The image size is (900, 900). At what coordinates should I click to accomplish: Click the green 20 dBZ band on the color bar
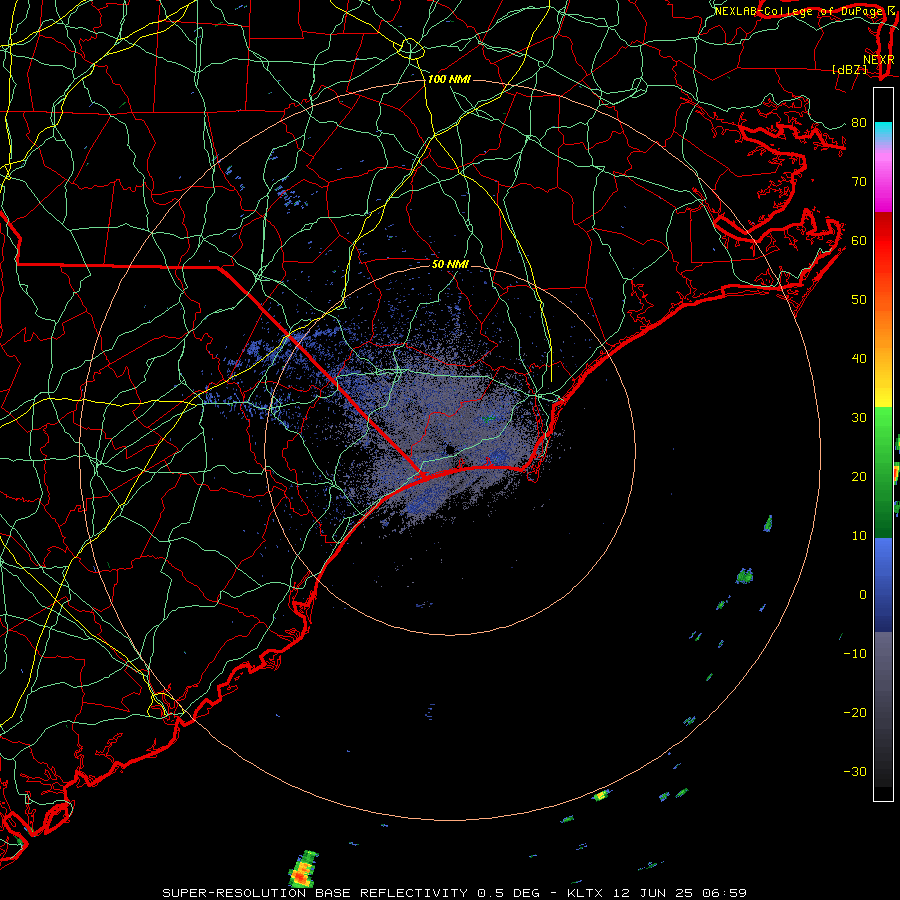(883, 476)
